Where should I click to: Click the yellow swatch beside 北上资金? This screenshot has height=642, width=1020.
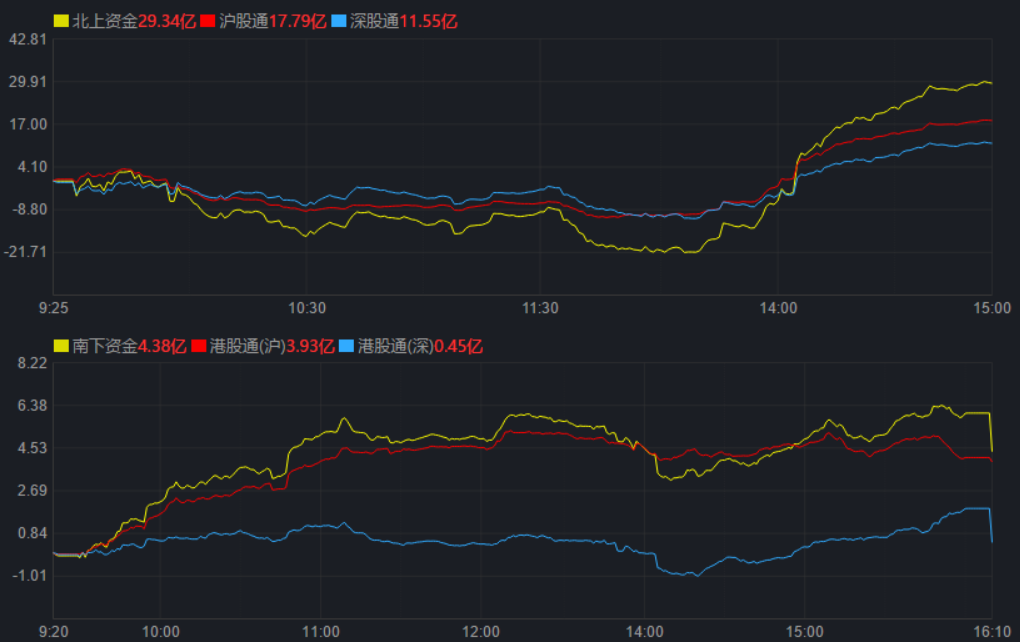[61, 20]
